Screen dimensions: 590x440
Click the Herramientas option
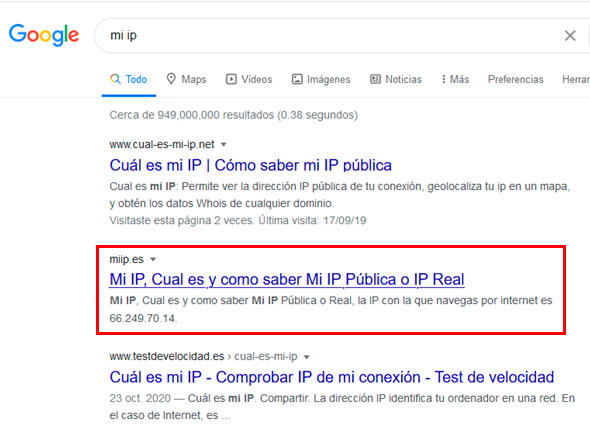(x=576, y=79)
